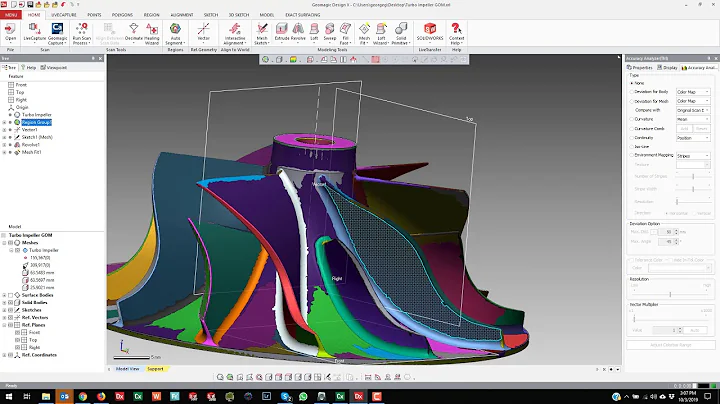The image size is (720, 404).
Task: Switch to the SKETCH ribbon tab
Action: [x=211, y=15]
